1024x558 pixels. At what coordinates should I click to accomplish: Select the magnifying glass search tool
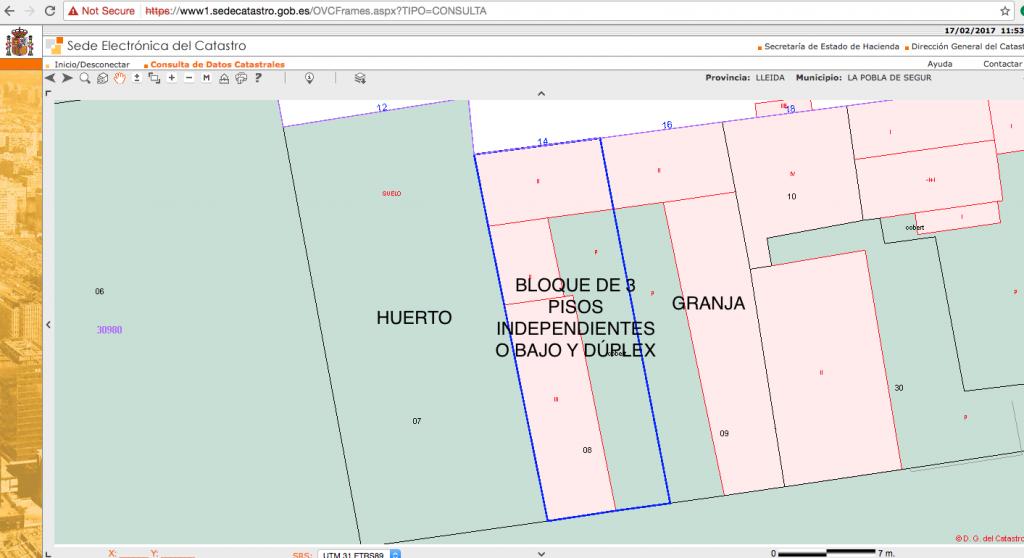[x=85, y=78]
